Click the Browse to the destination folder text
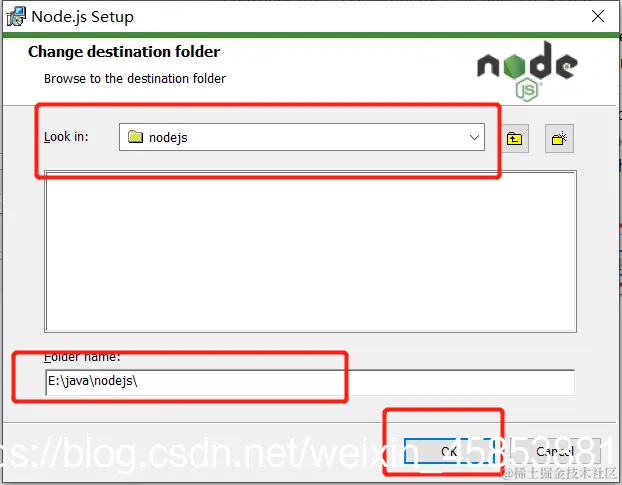This screenshot has height=485, width=622. click(135, 79)
